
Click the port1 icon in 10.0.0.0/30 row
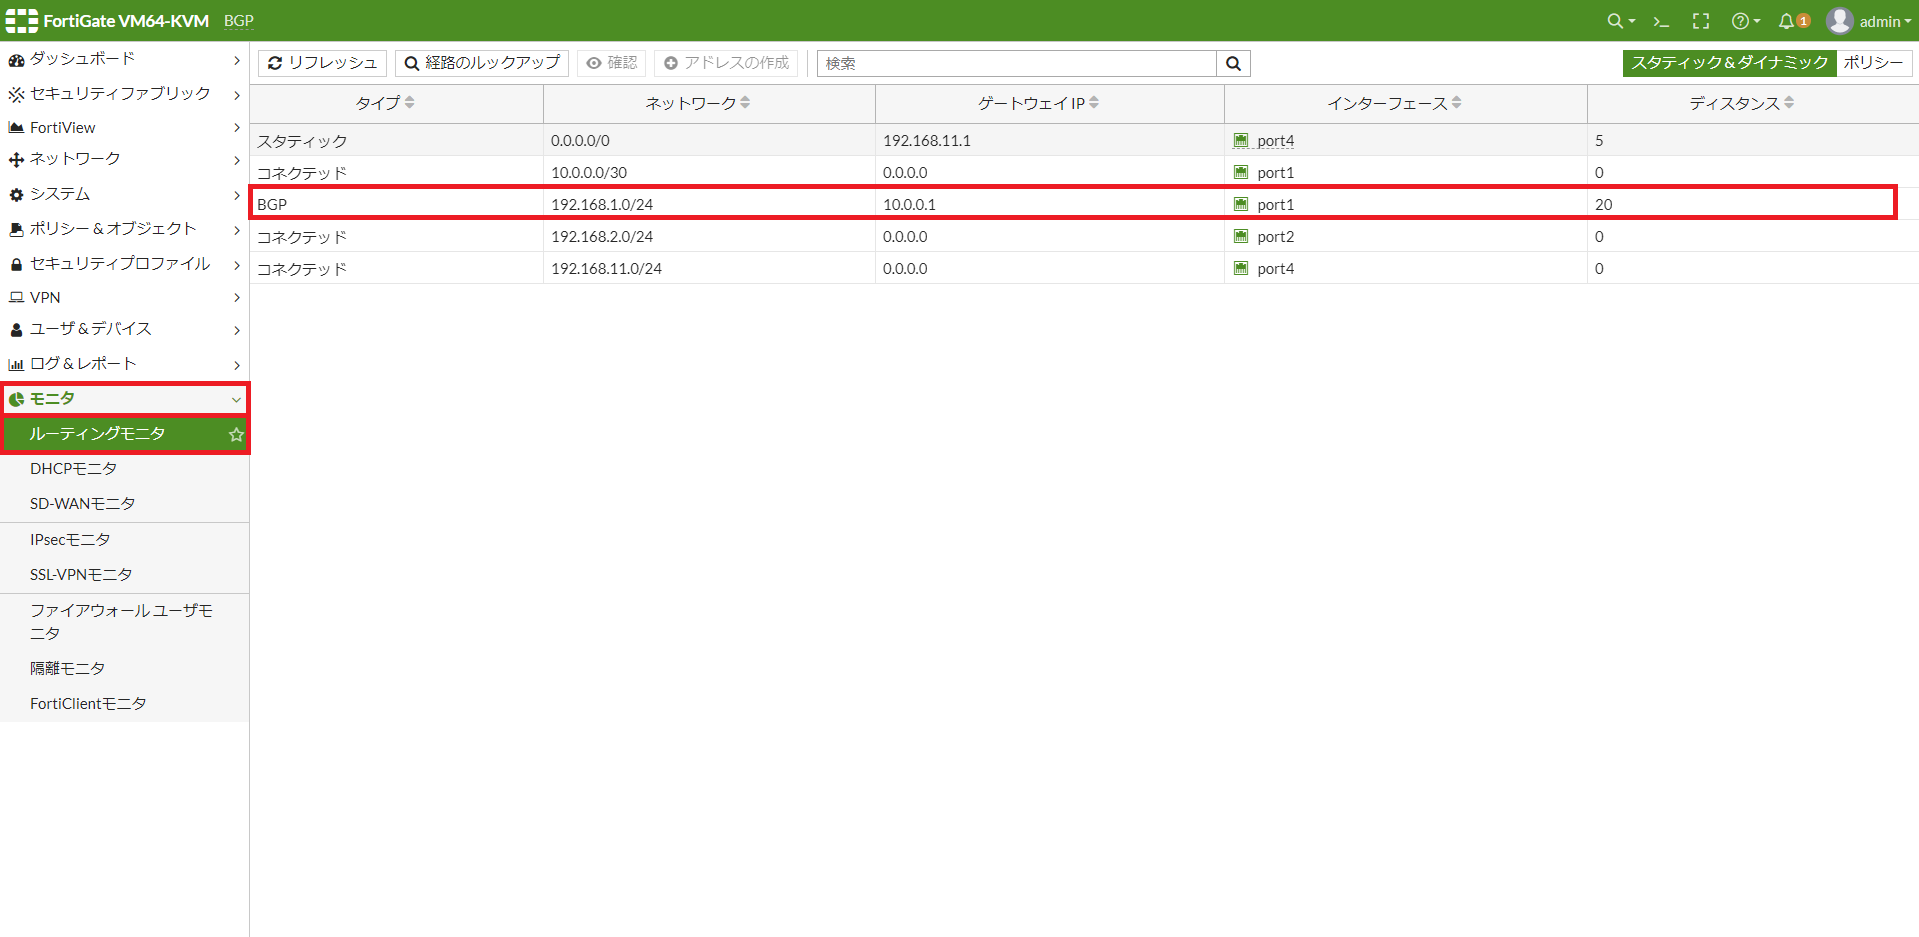pos(1241,172)
